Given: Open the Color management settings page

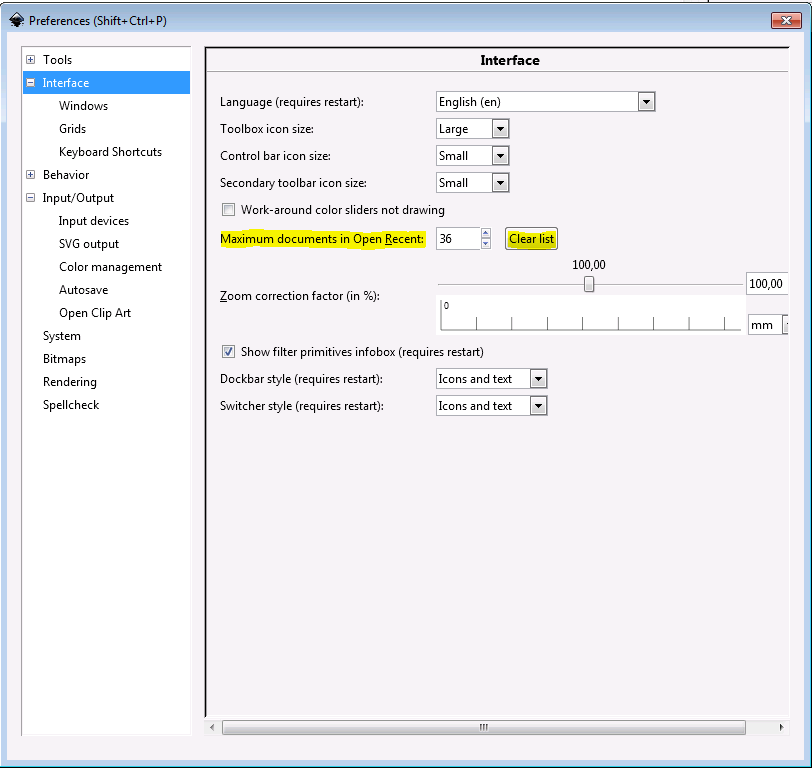Looking at the screenshot, I should [110, 267].
